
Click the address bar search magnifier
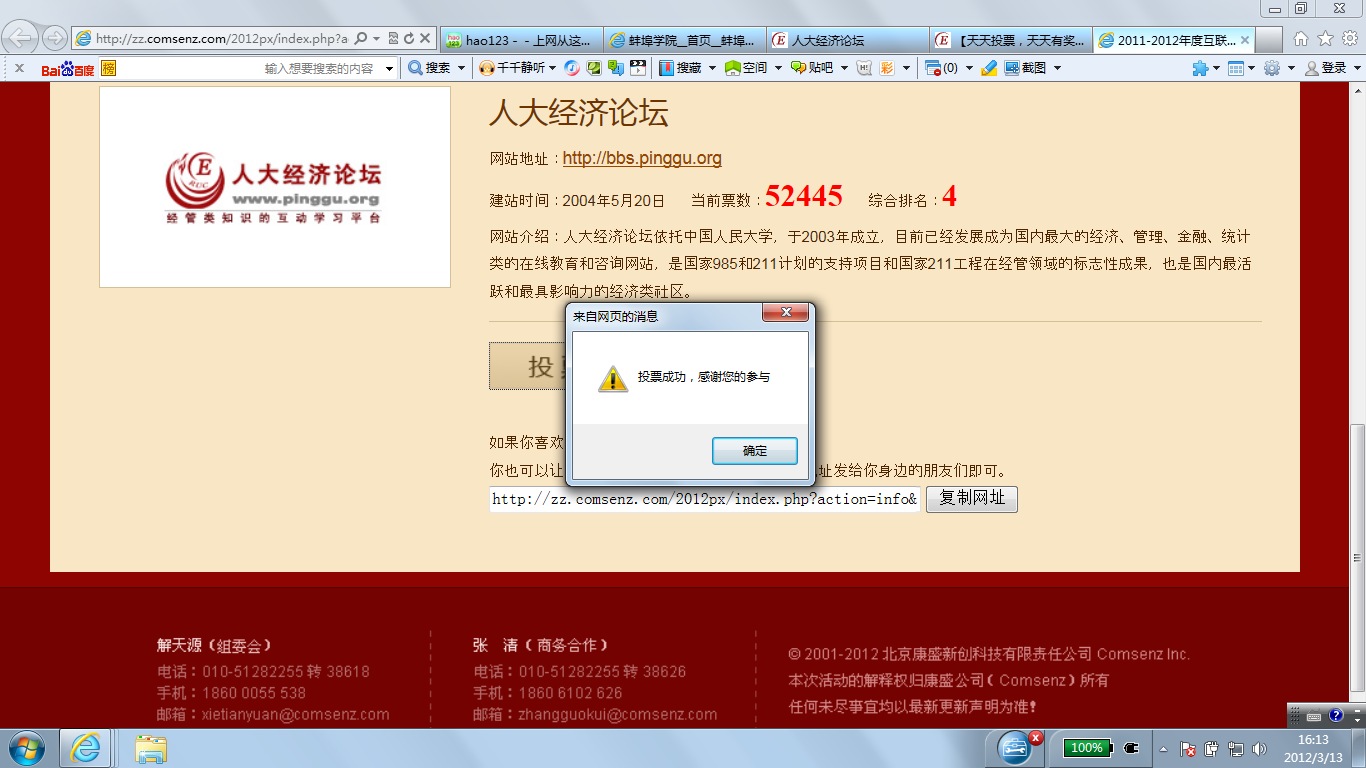360,39
